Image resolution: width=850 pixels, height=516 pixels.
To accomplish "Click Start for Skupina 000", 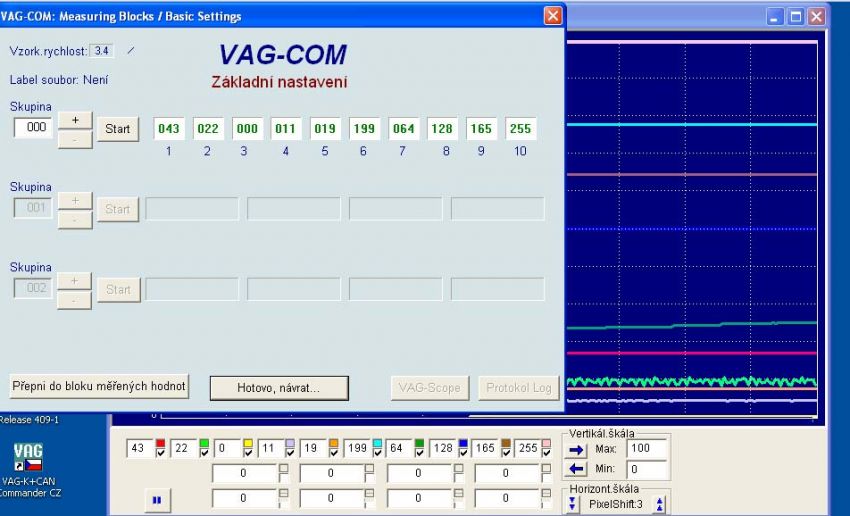I will pyautogui.click(x=117, y=129).
